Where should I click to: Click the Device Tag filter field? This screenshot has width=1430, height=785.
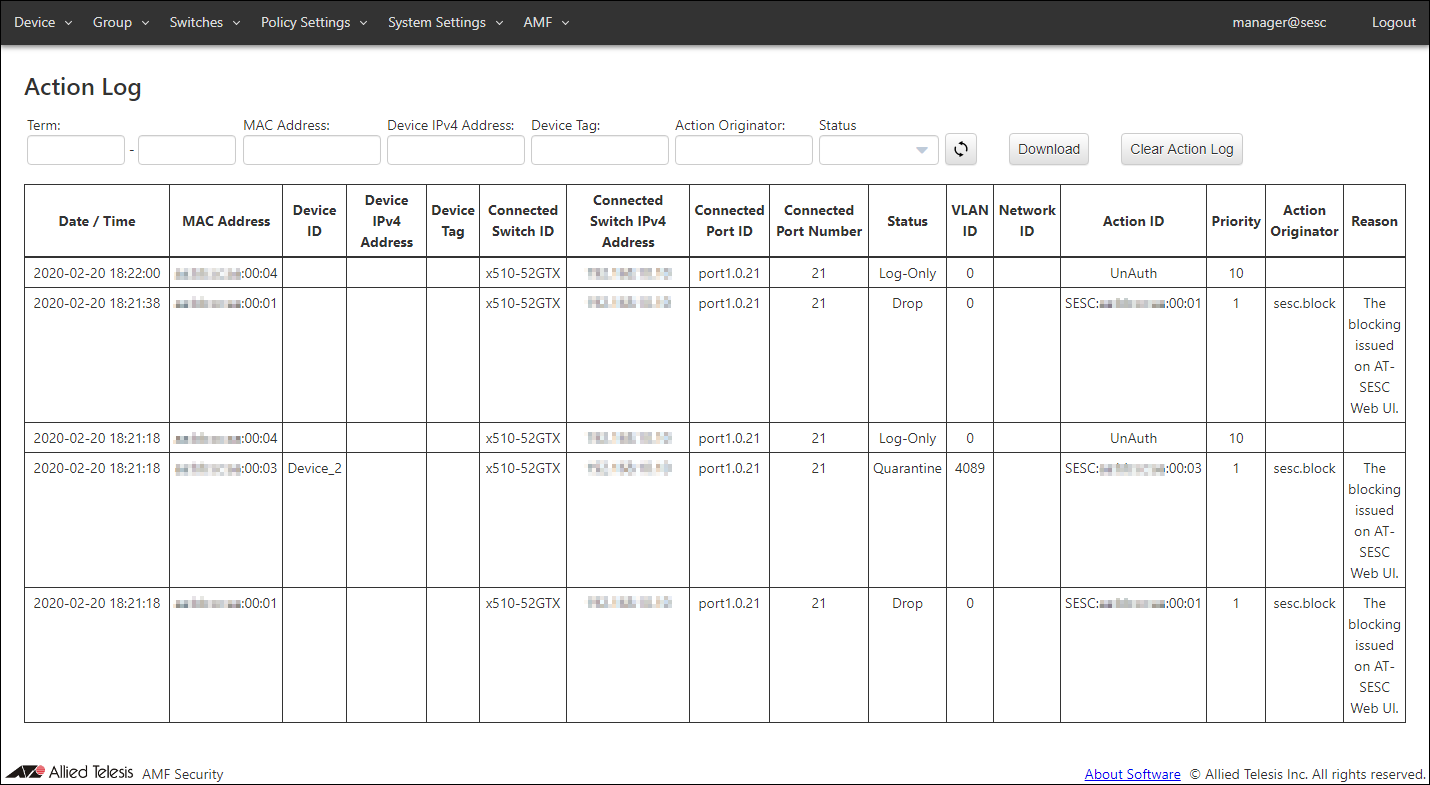[x=600, y=150]
